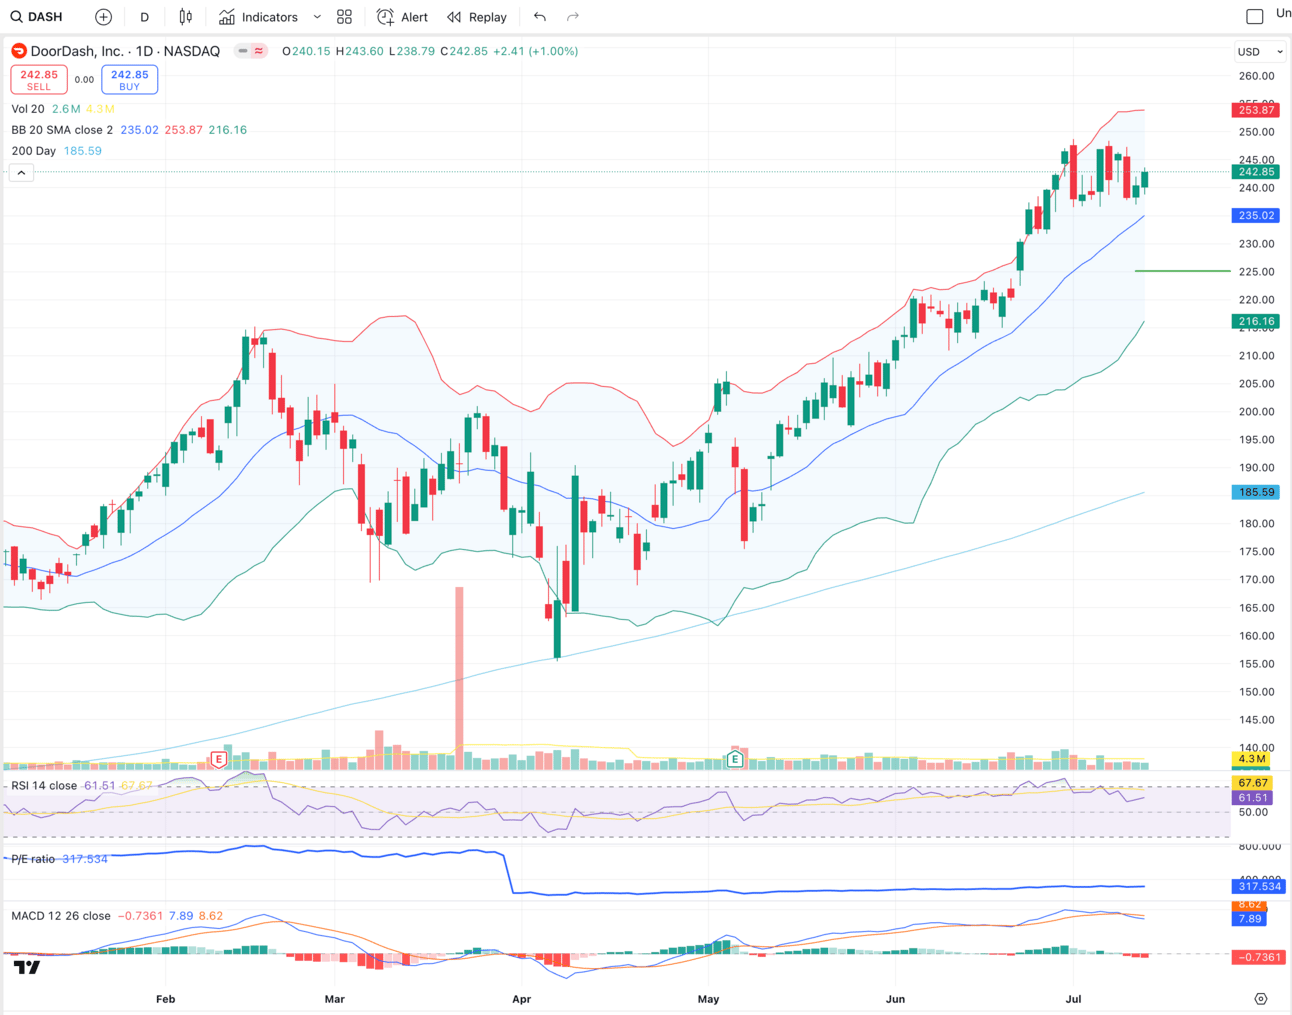This screenshot has width=1292, height=1015.
Task: Click the February earnings E marker
Action: [218, 760]
